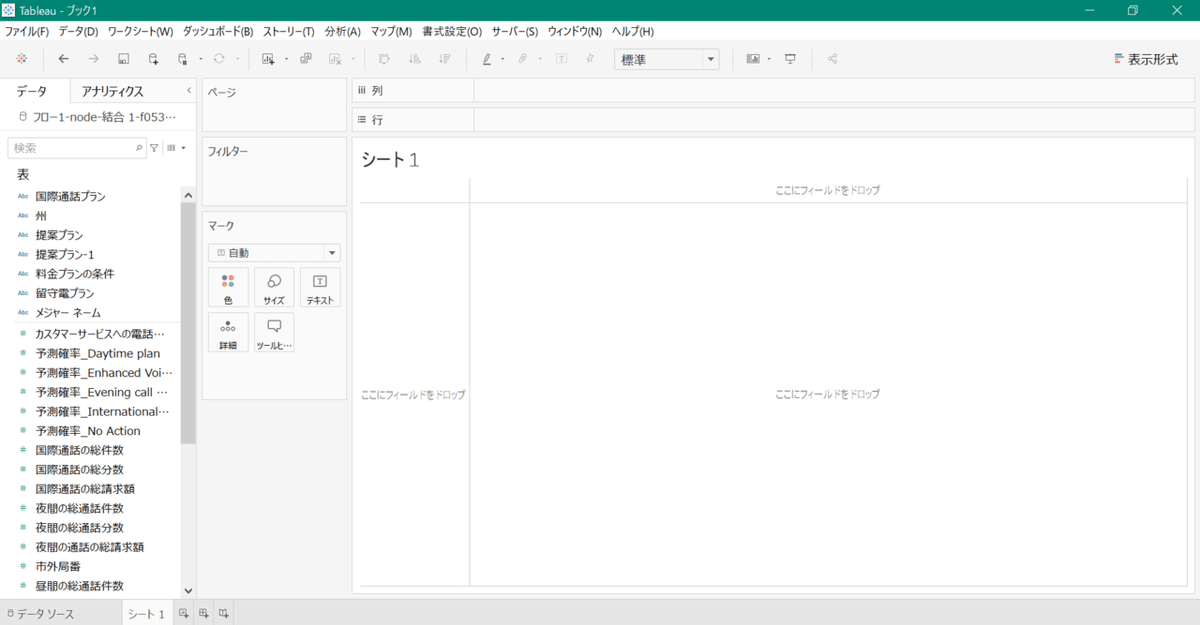Open dropdown arrow next to Show/Hide Cards
Screen dimensions: 1200x625
pos(769,59)
